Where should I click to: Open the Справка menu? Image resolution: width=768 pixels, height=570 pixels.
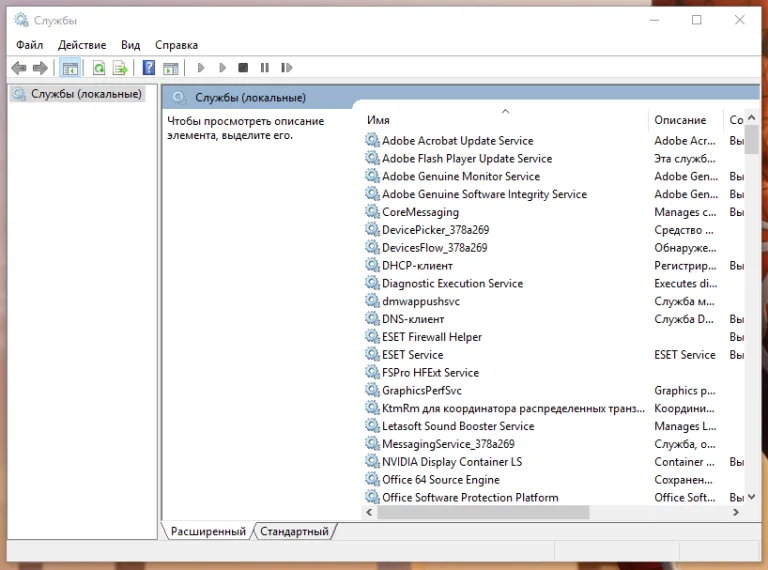click(176, 45)
